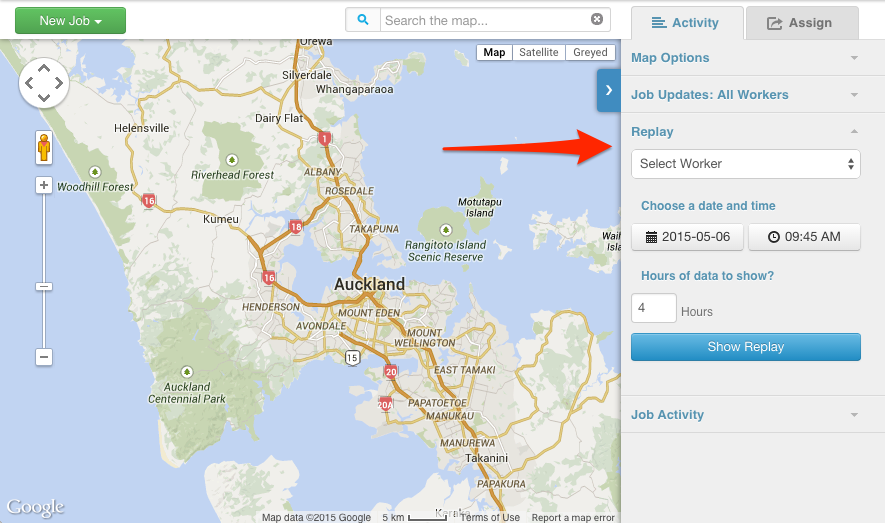
Task: Switch to the Assign tab
Action: (802, 23)
